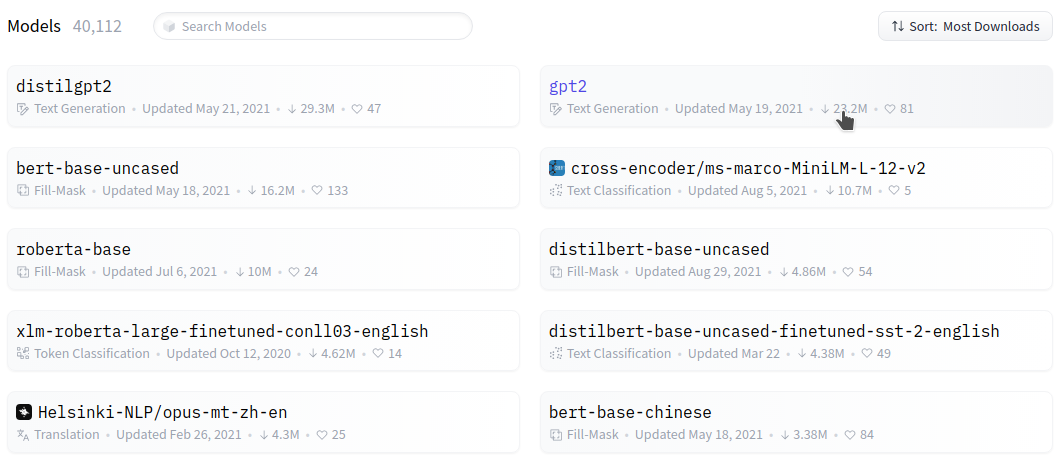Click the heart icon on bert-base-chinese card
The image size is (1059, 460).
pos(850,434)
